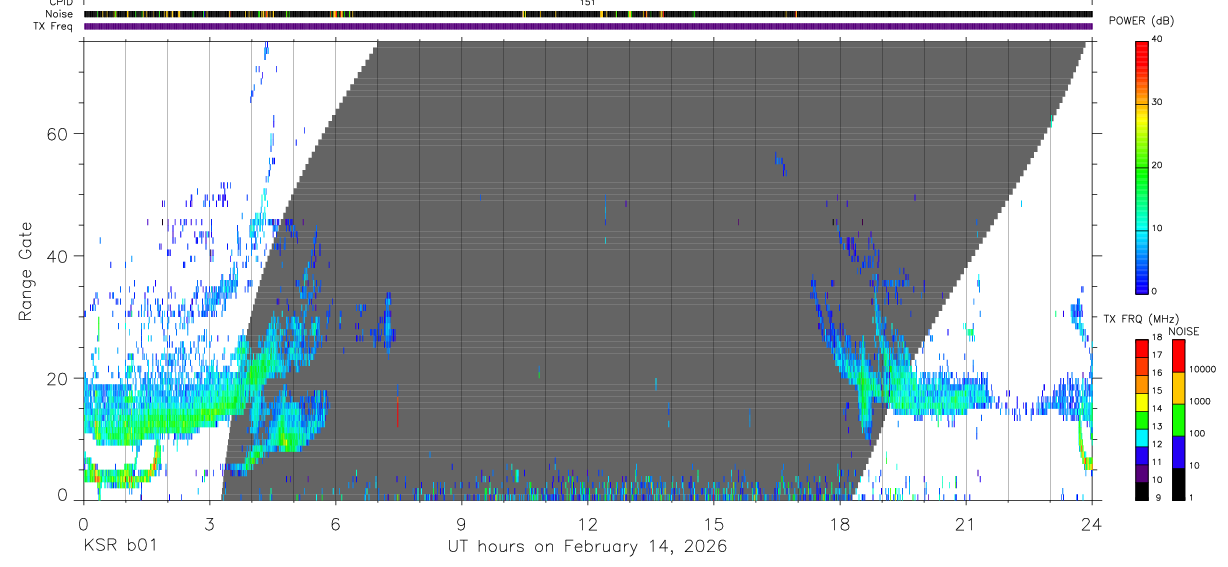
Task: Click the '100' value on NOISE scale
Action: [1196, 433]
